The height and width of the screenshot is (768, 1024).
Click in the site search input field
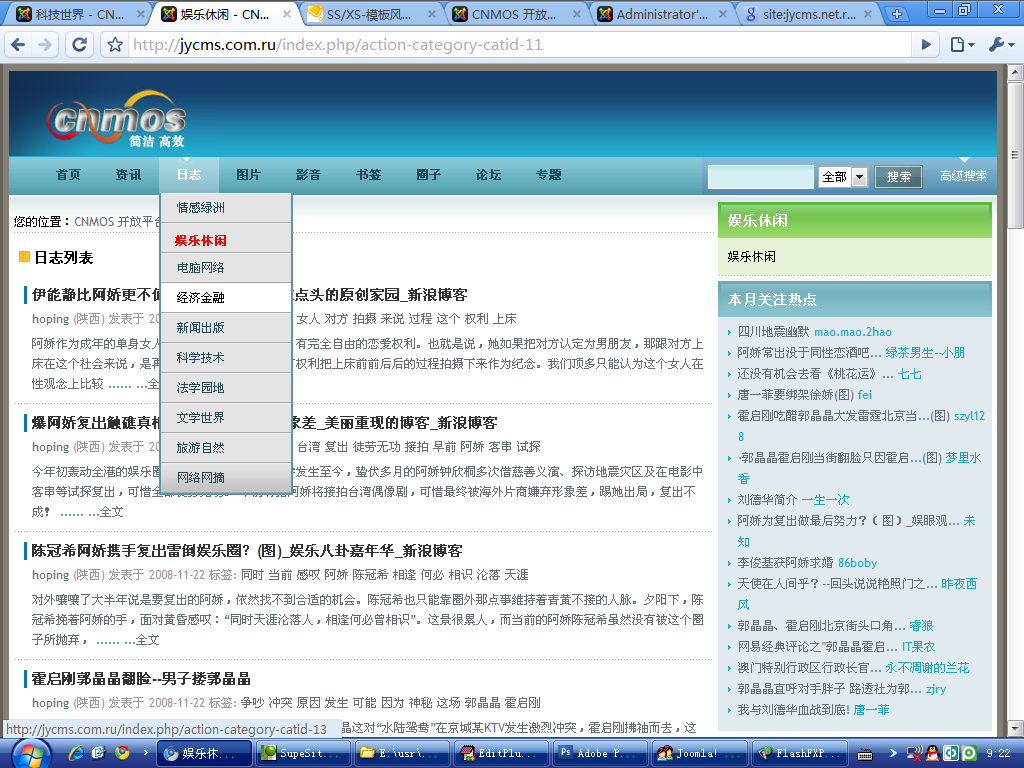click(x=761, y=177)
